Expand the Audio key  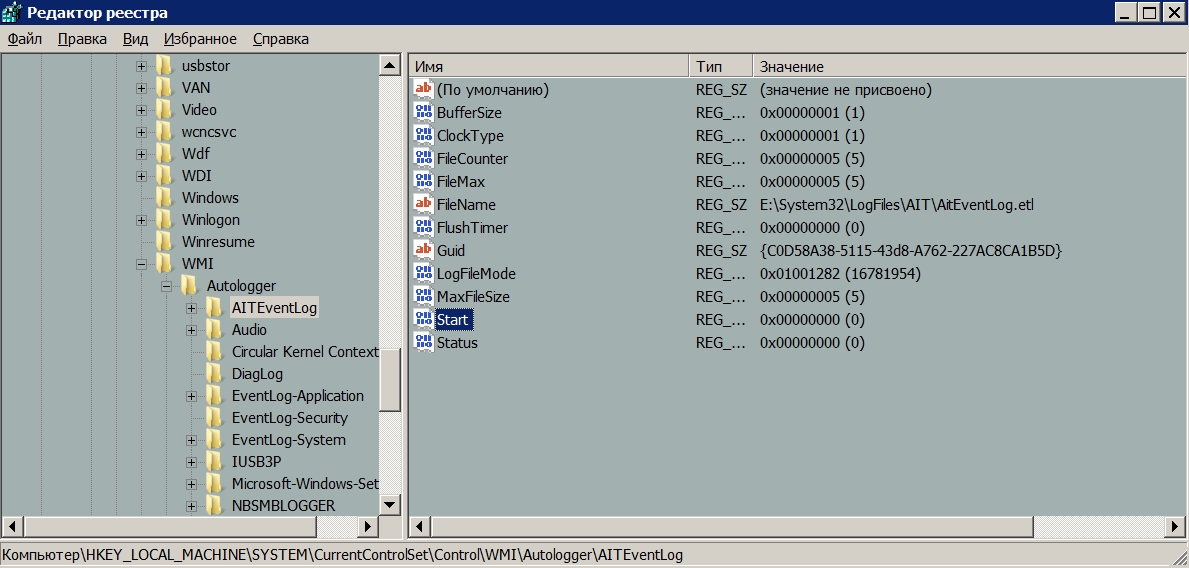(x=191, y=331)
